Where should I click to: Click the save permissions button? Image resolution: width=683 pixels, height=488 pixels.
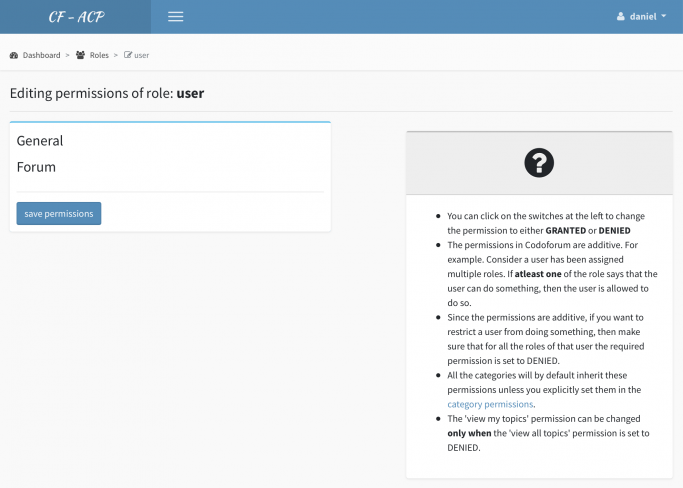[x=59, y=214]
